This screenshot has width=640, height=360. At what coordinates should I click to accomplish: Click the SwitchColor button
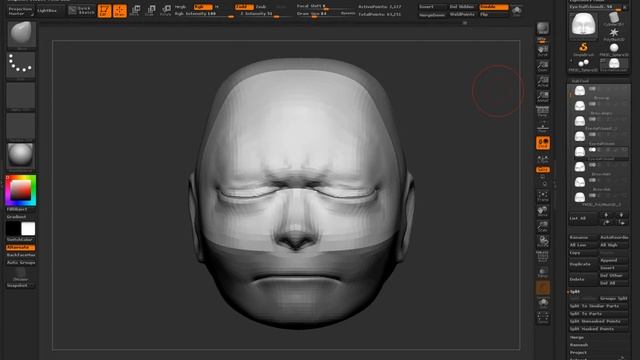(20, 240)
